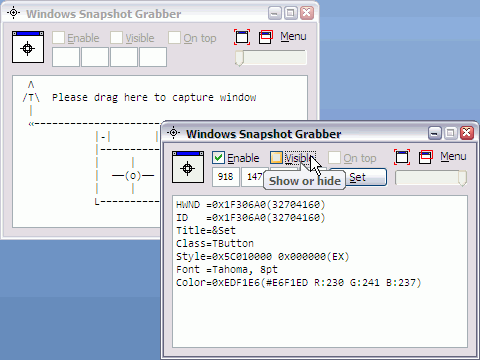The height and width of the screenshot is (360, 480).
Task: Click the field showing 918
Action: pos(226,177)
